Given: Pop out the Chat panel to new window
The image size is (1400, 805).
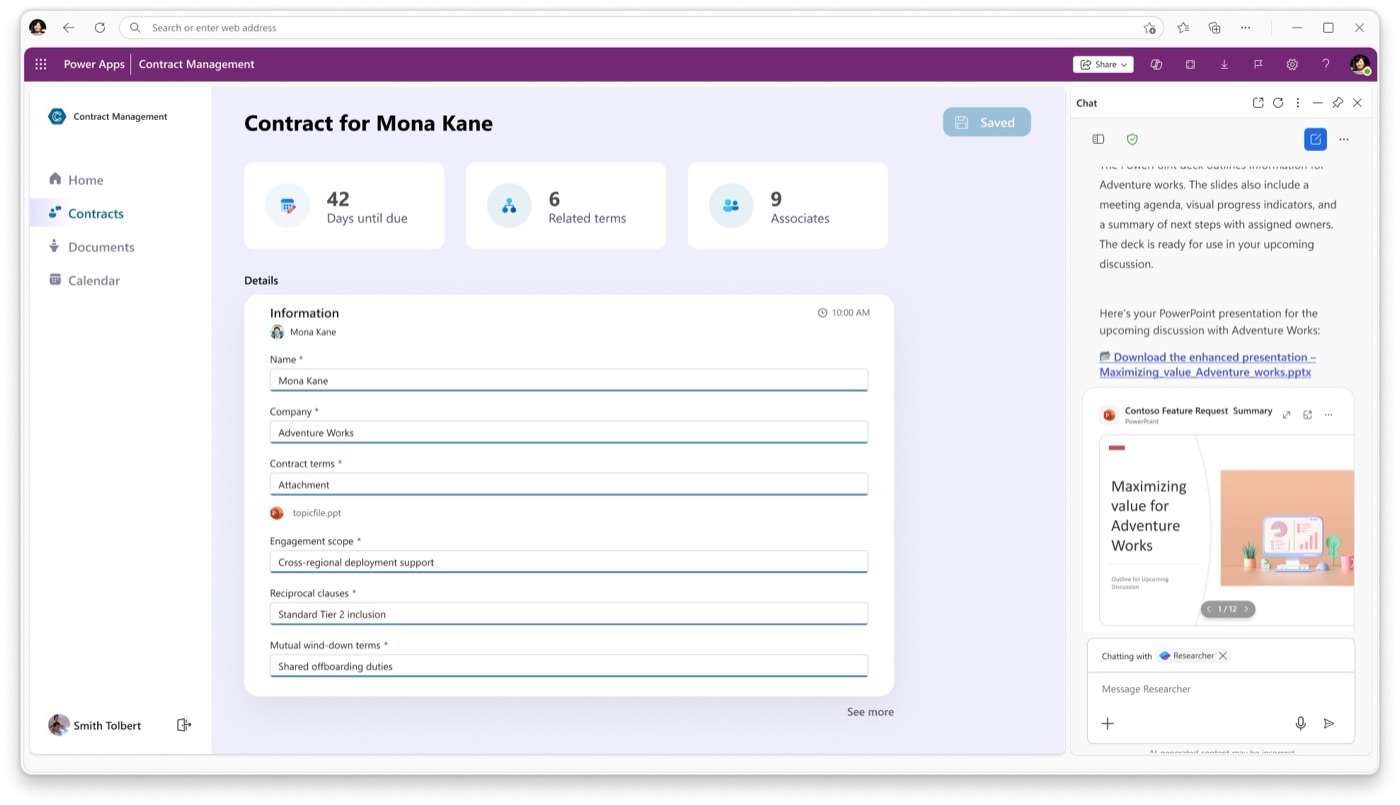Looking at the screenshot, I should point(1258,103).
